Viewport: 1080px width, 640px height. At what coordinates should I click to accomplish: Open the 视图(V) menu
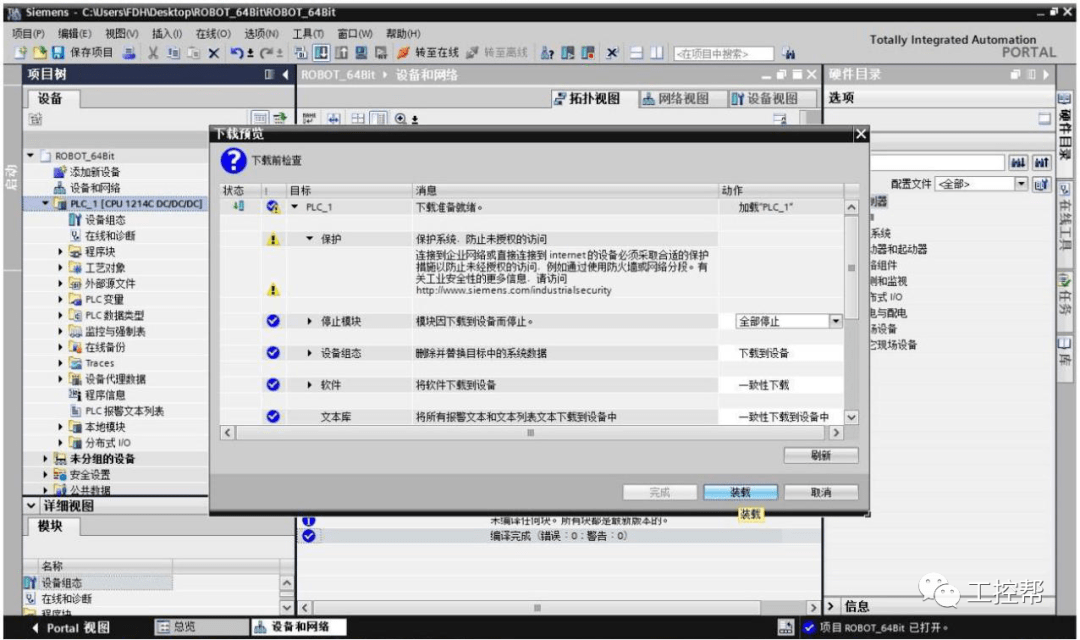click(122, 33)
